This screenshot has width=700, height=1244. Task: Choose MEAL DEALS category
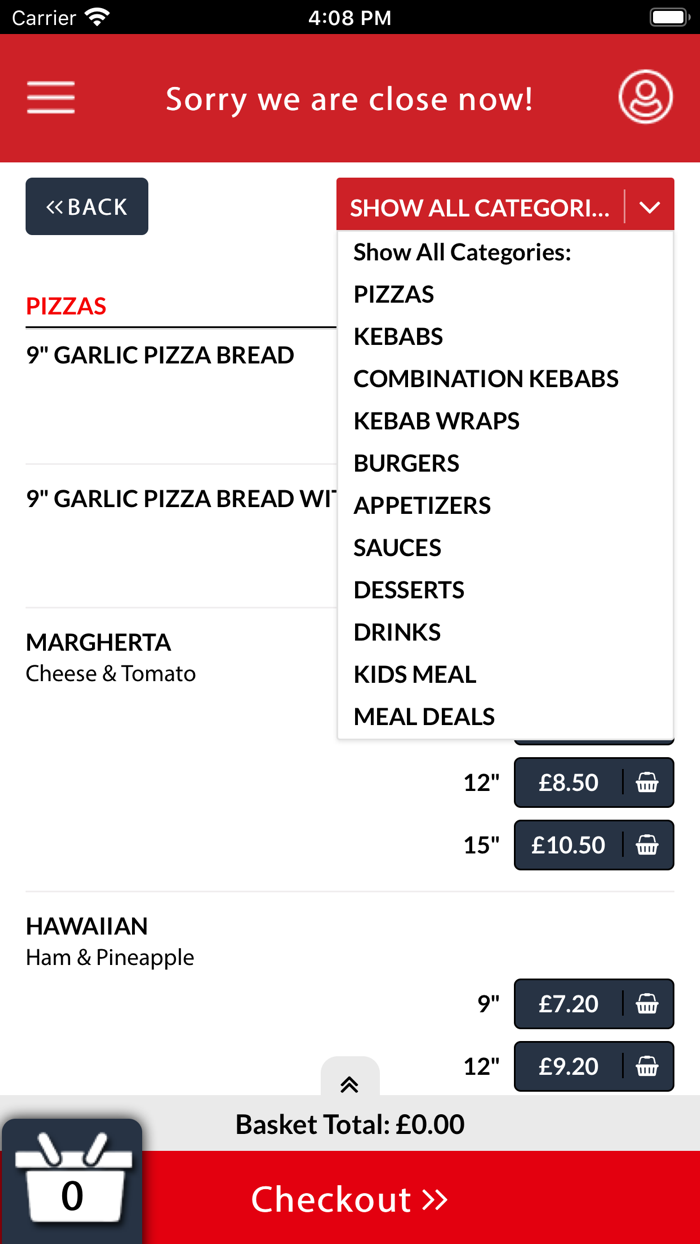(x=423, y=716)
